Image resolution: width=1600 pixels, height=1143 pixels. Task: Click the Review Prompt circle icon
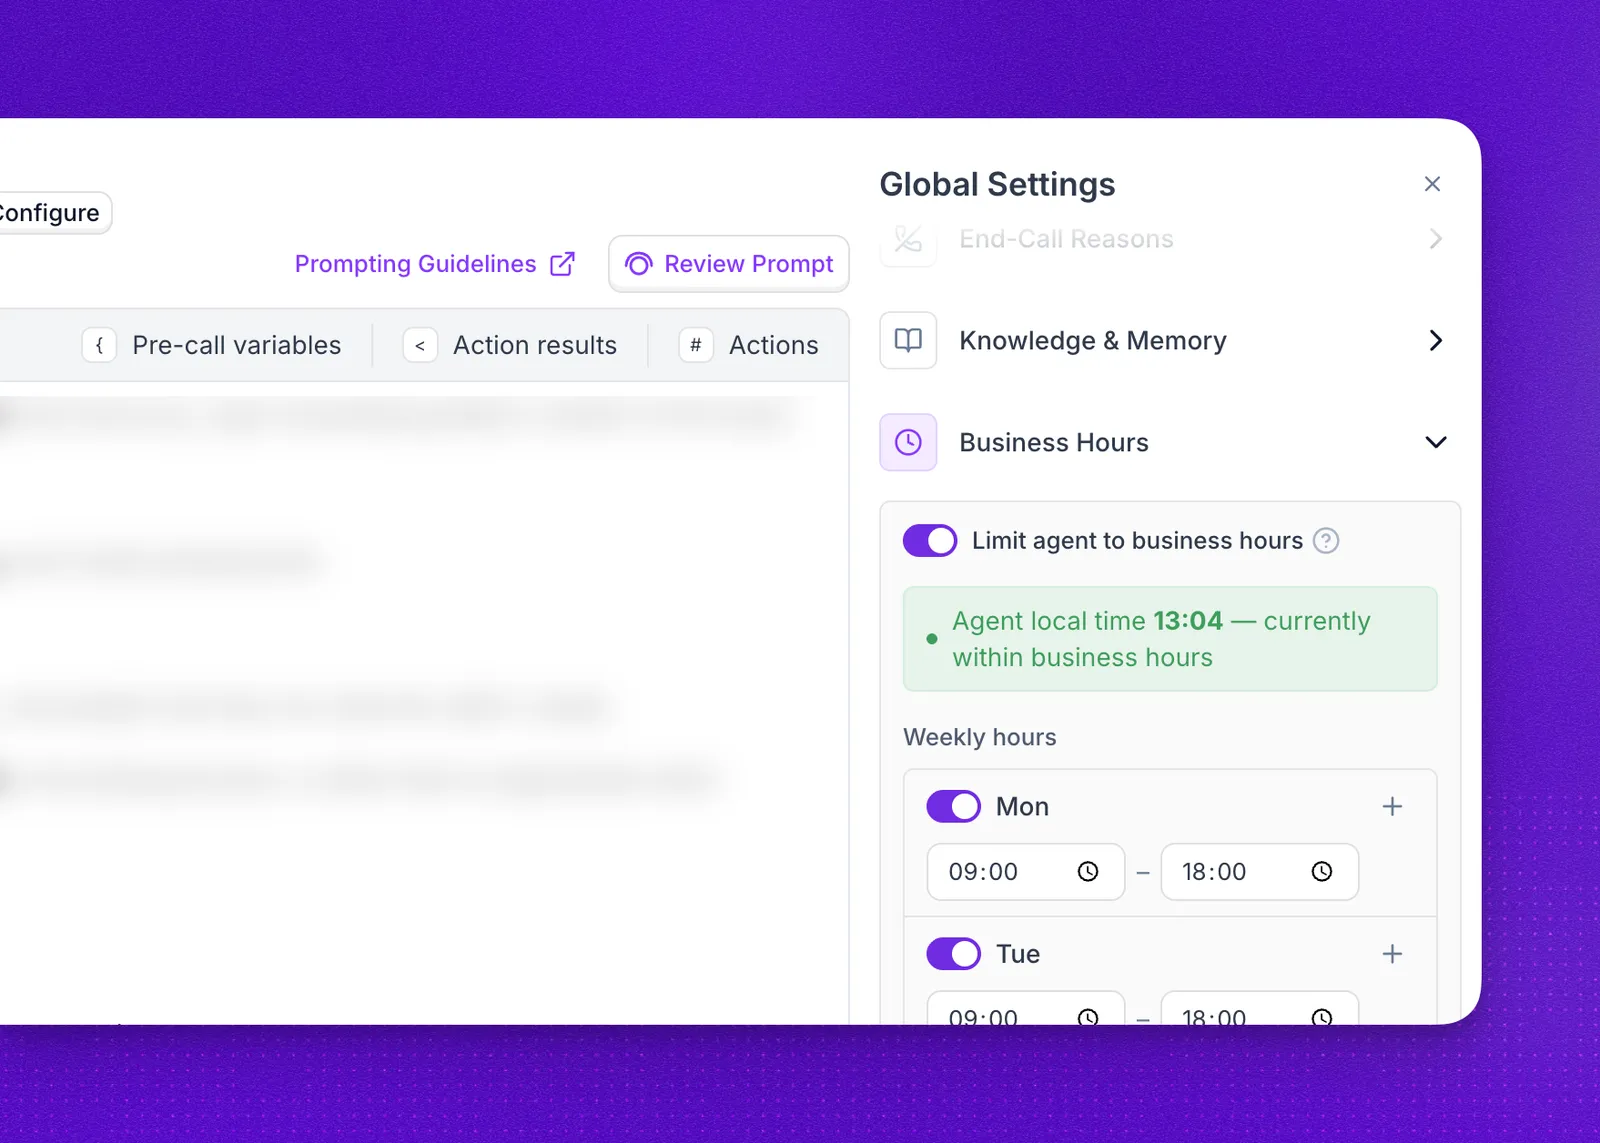tap(638, 264)
